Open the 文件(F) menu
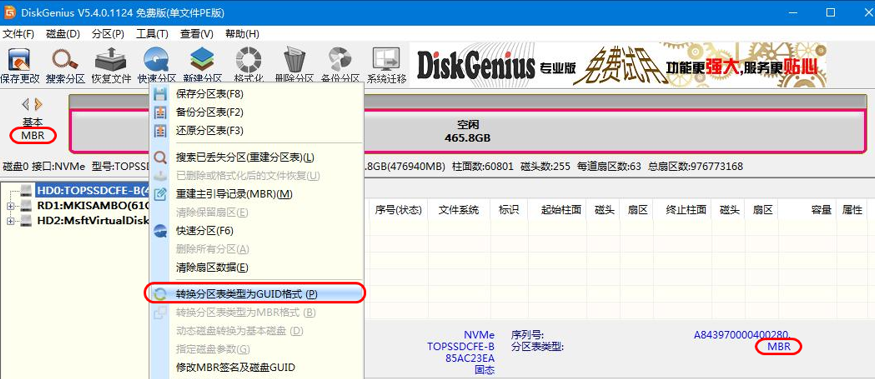Screen dimensions: 875x379 point(18,33)
